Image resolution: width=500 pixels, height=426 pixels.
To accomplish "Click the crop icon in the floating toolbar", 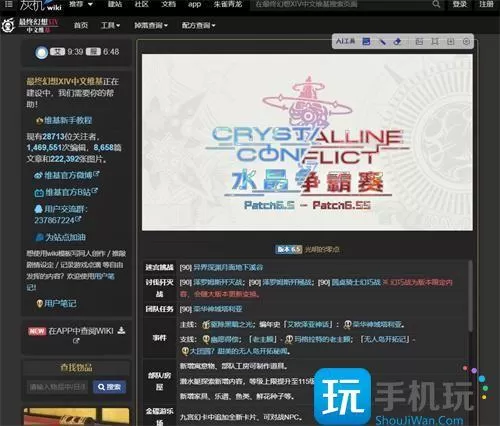I will [435, 42].
